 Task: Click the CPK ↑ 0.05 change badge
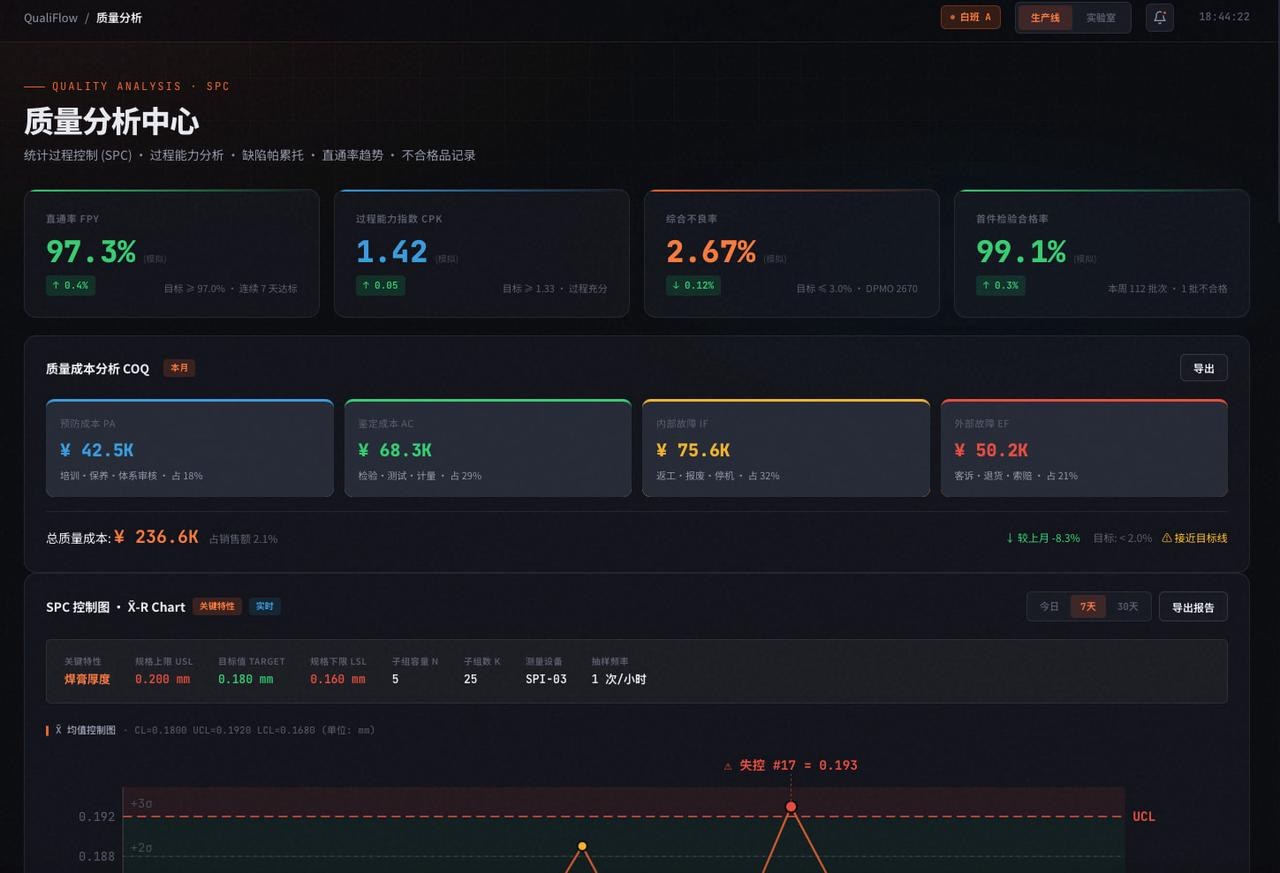pyautogui.click(x=380, y=285)
